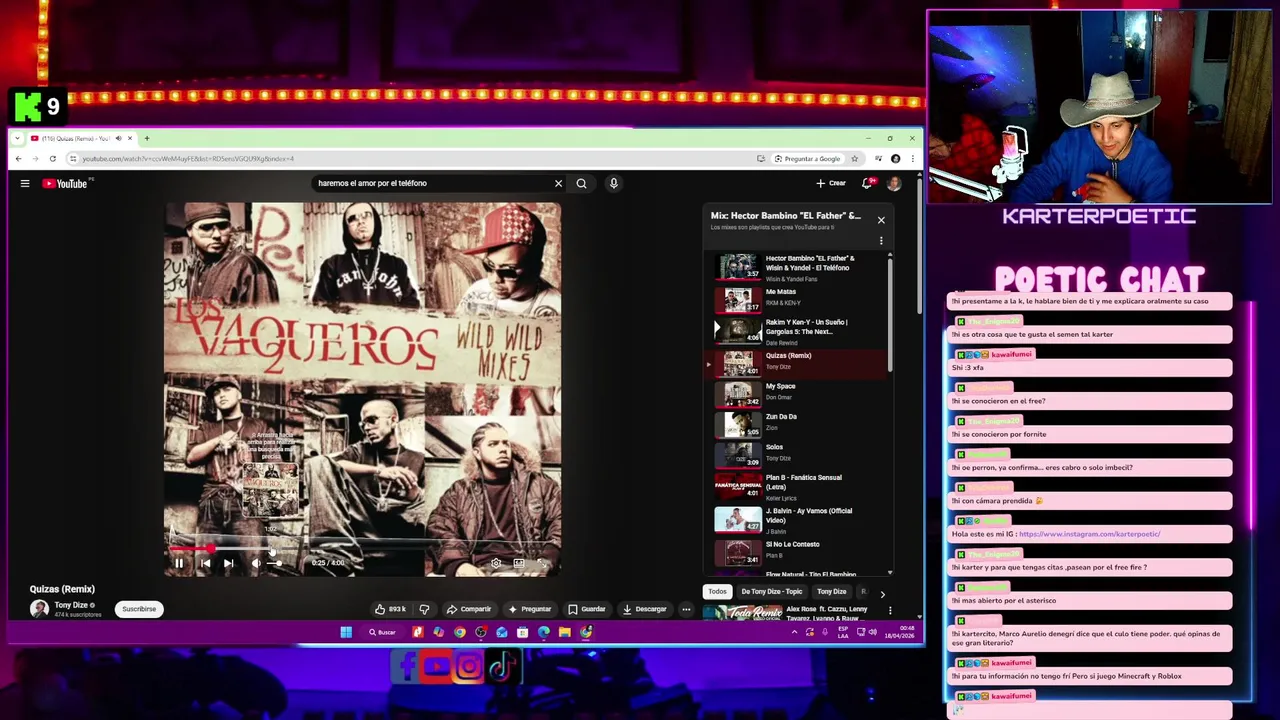Click the taskbar Buscar search box

(382, 632)
